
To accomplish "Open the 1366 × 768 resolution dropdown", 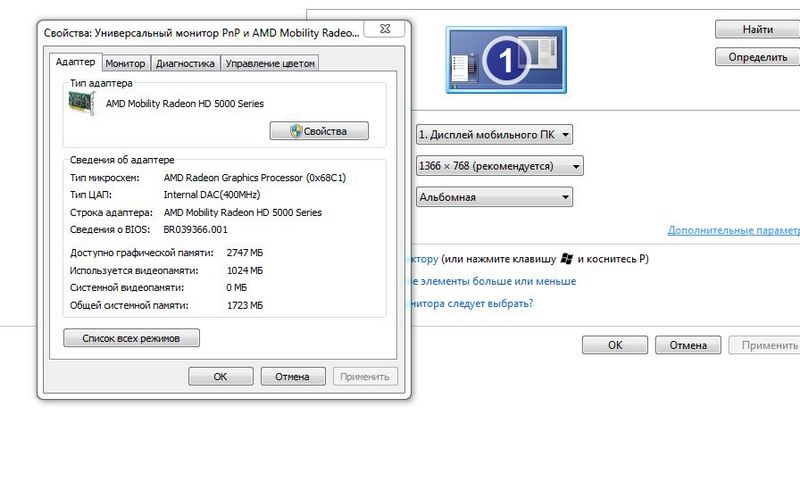I will [x=499, y=166].
